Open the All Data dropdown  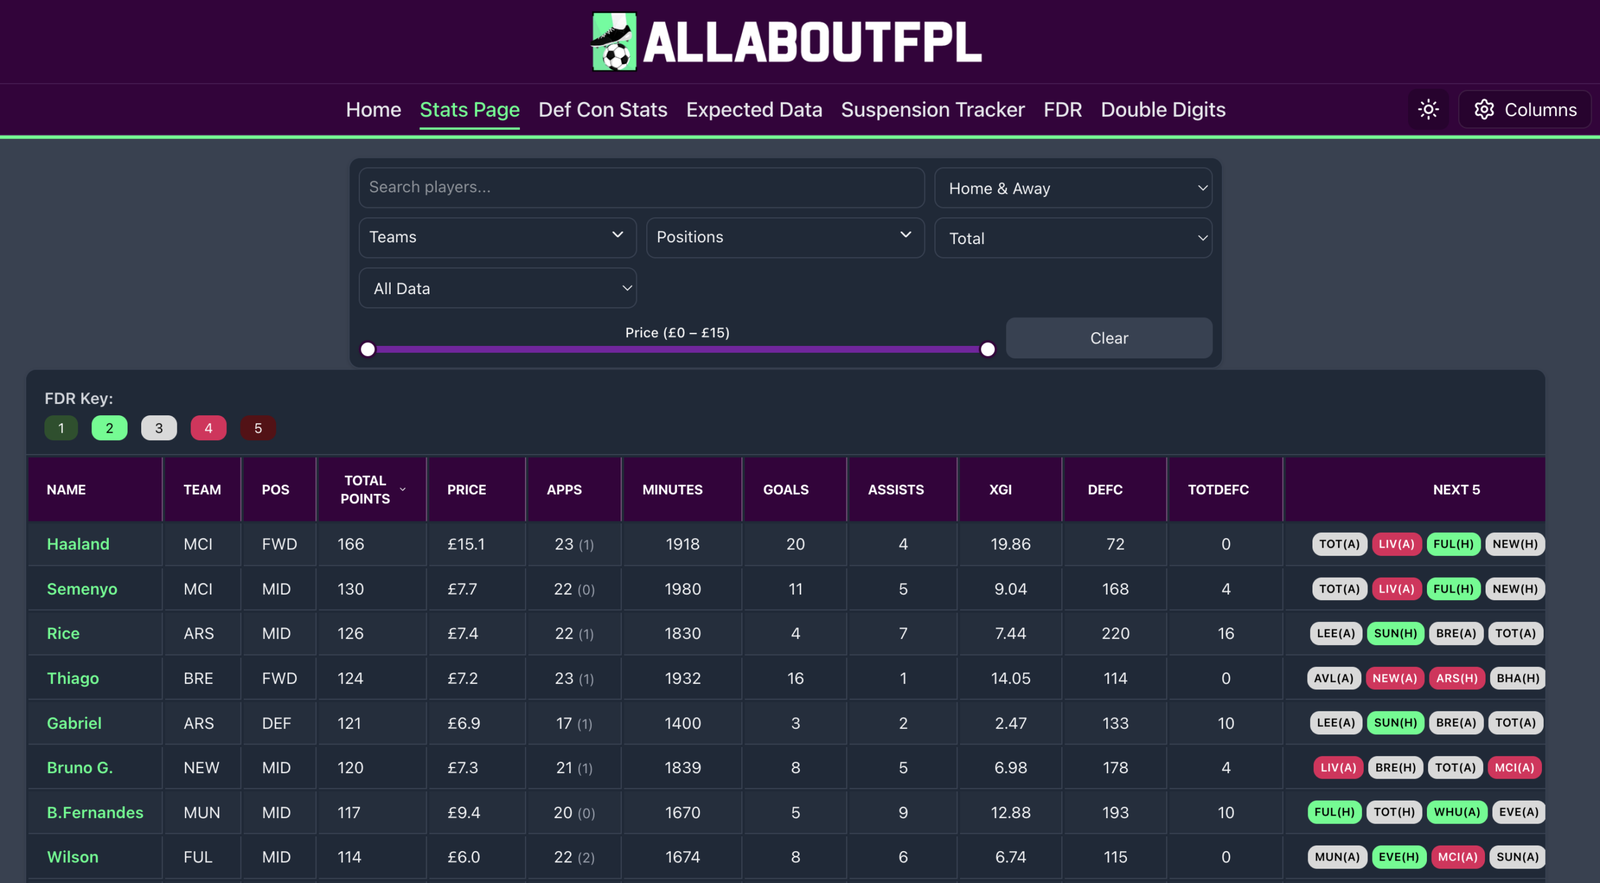click(x=497, y=288)
